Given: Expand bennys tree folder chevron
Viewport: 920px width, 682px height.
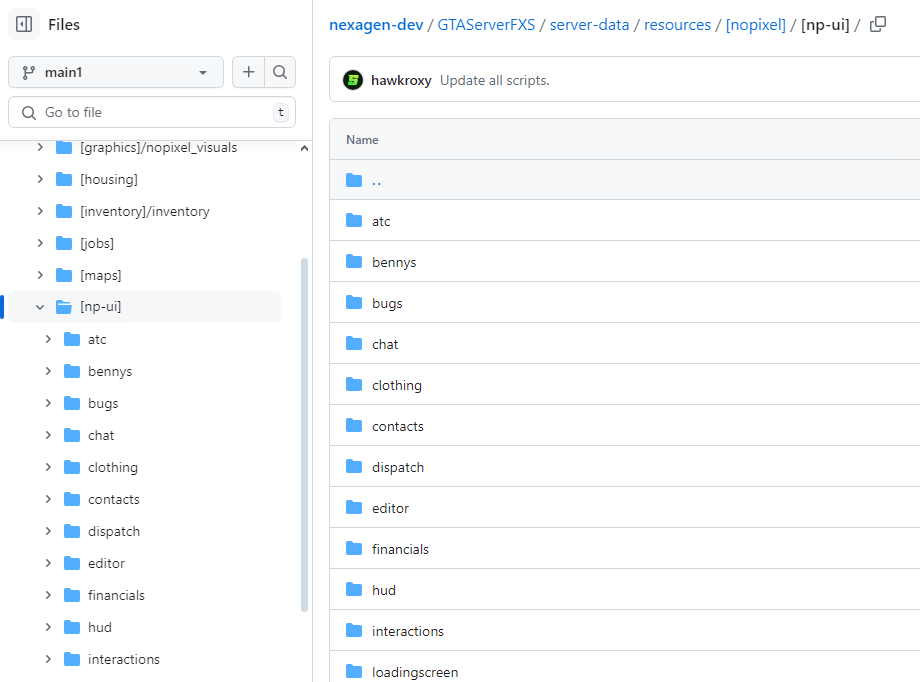Looking at the screenshot, I should pyautogui.click(x=48, y=371).
